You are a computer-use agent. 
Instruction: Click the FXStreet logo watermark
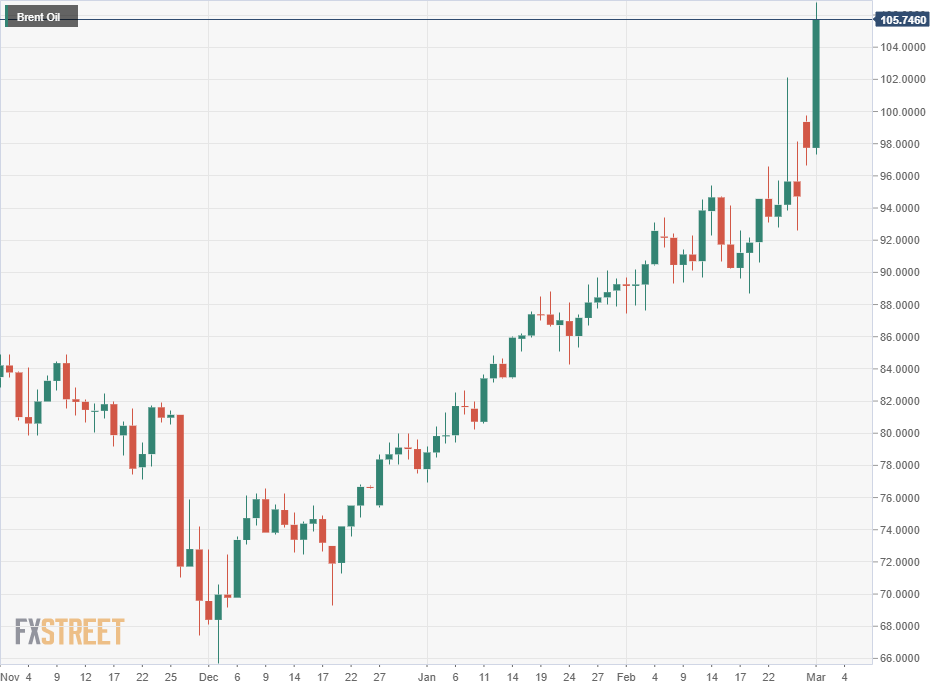[69, 632]
